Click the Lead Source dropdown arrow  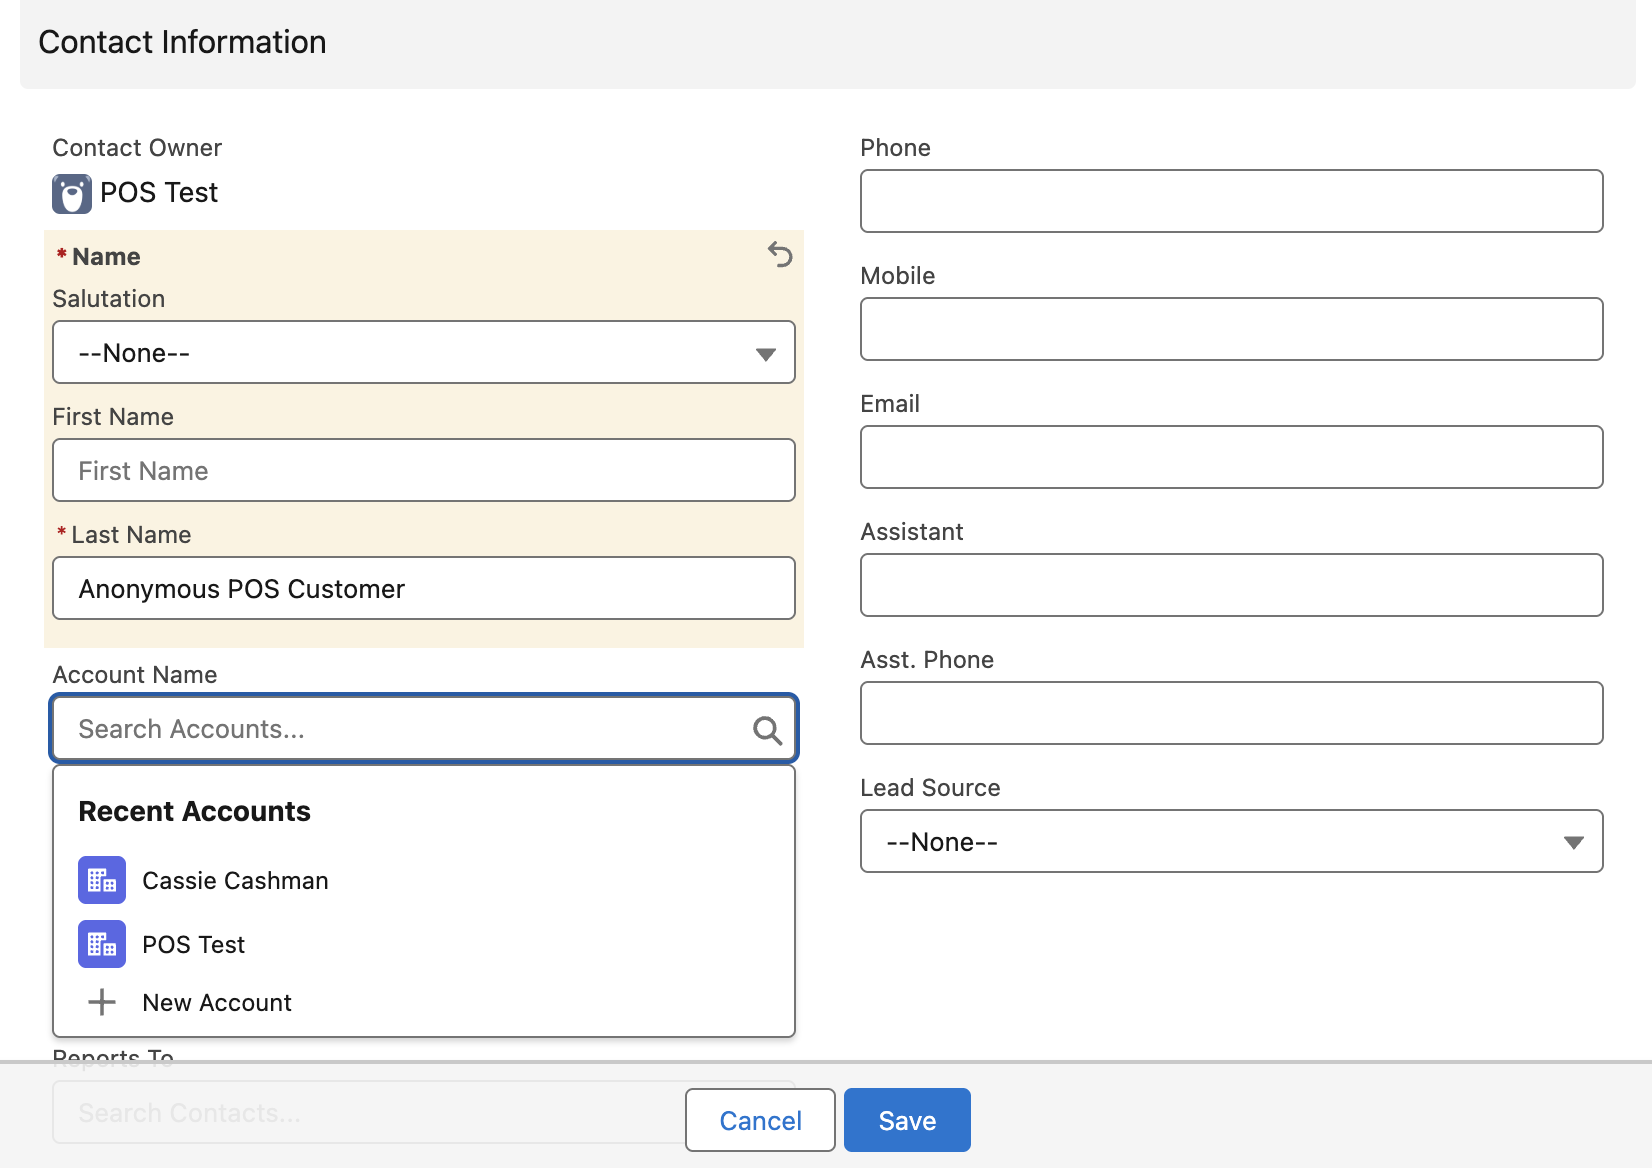[x=1573, y=842]
